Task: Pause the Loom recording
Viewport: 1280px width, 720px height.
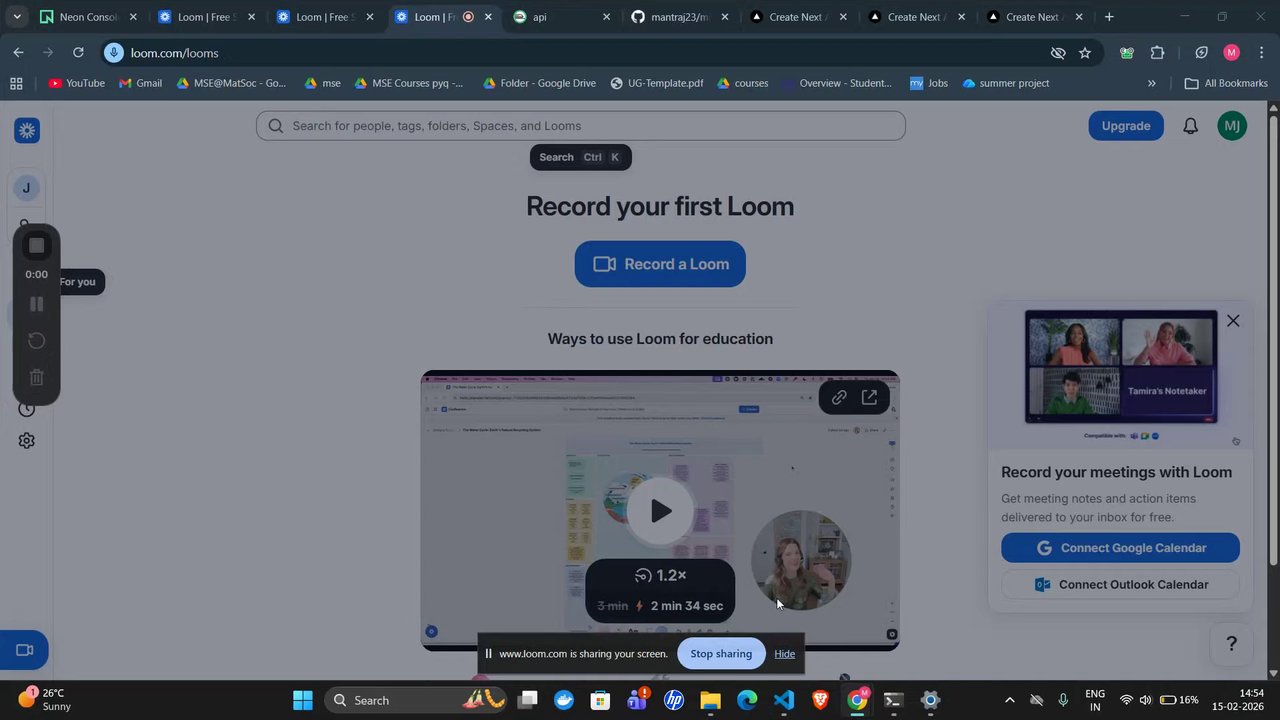Action: [36, 304]
